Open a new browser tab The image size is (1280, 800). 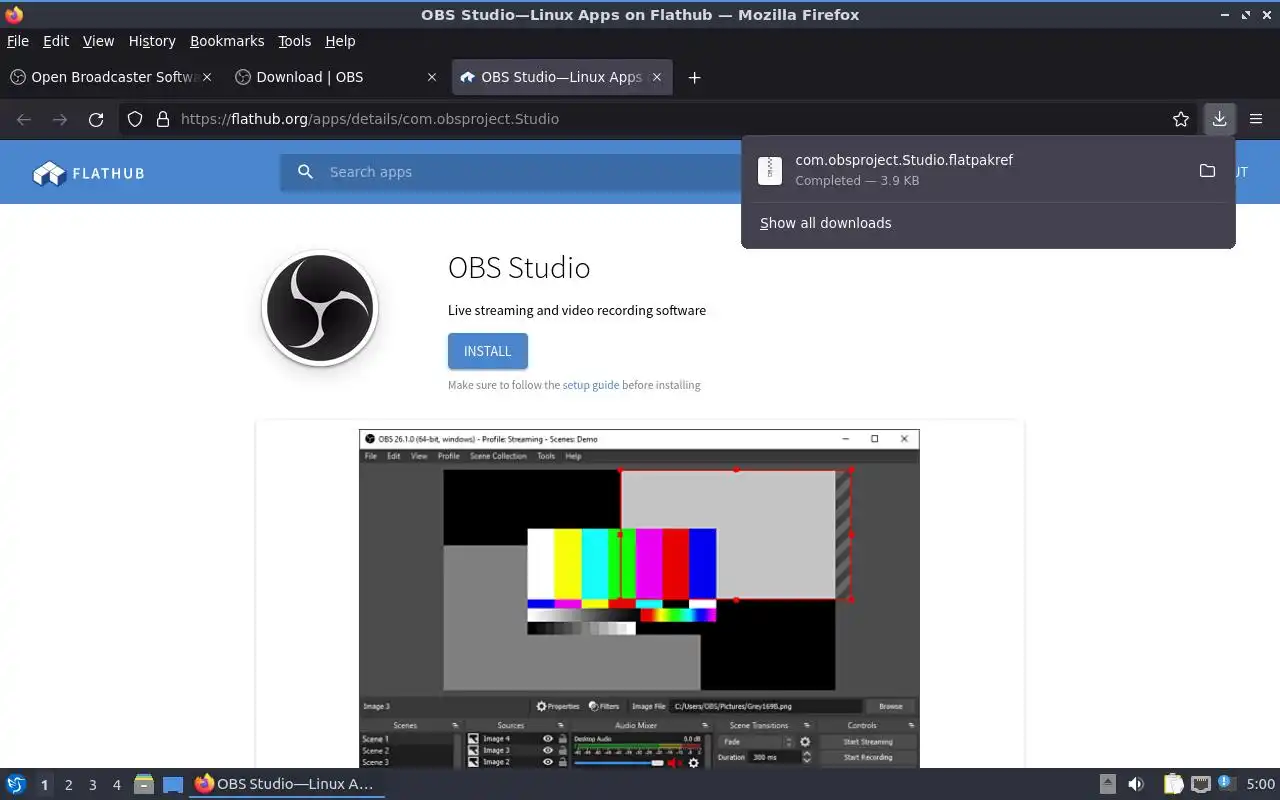(694, 77)
